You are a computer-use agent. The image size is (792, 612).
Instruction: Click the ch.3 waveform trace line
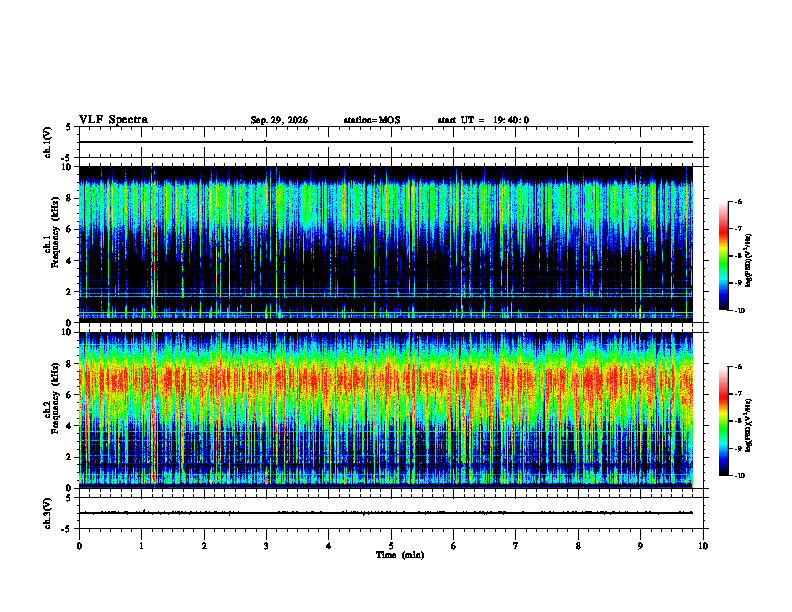point(386,513)
